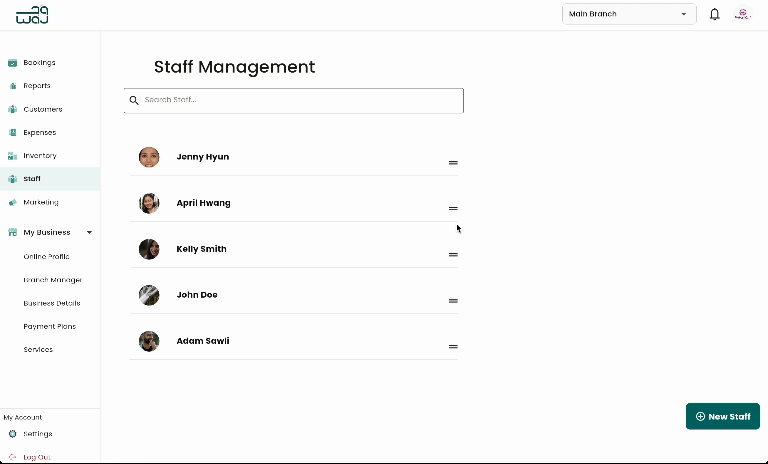The width and height of the screenshot is (768, 464).
Task: Click the My Account label
Action: tap(23, 417)
